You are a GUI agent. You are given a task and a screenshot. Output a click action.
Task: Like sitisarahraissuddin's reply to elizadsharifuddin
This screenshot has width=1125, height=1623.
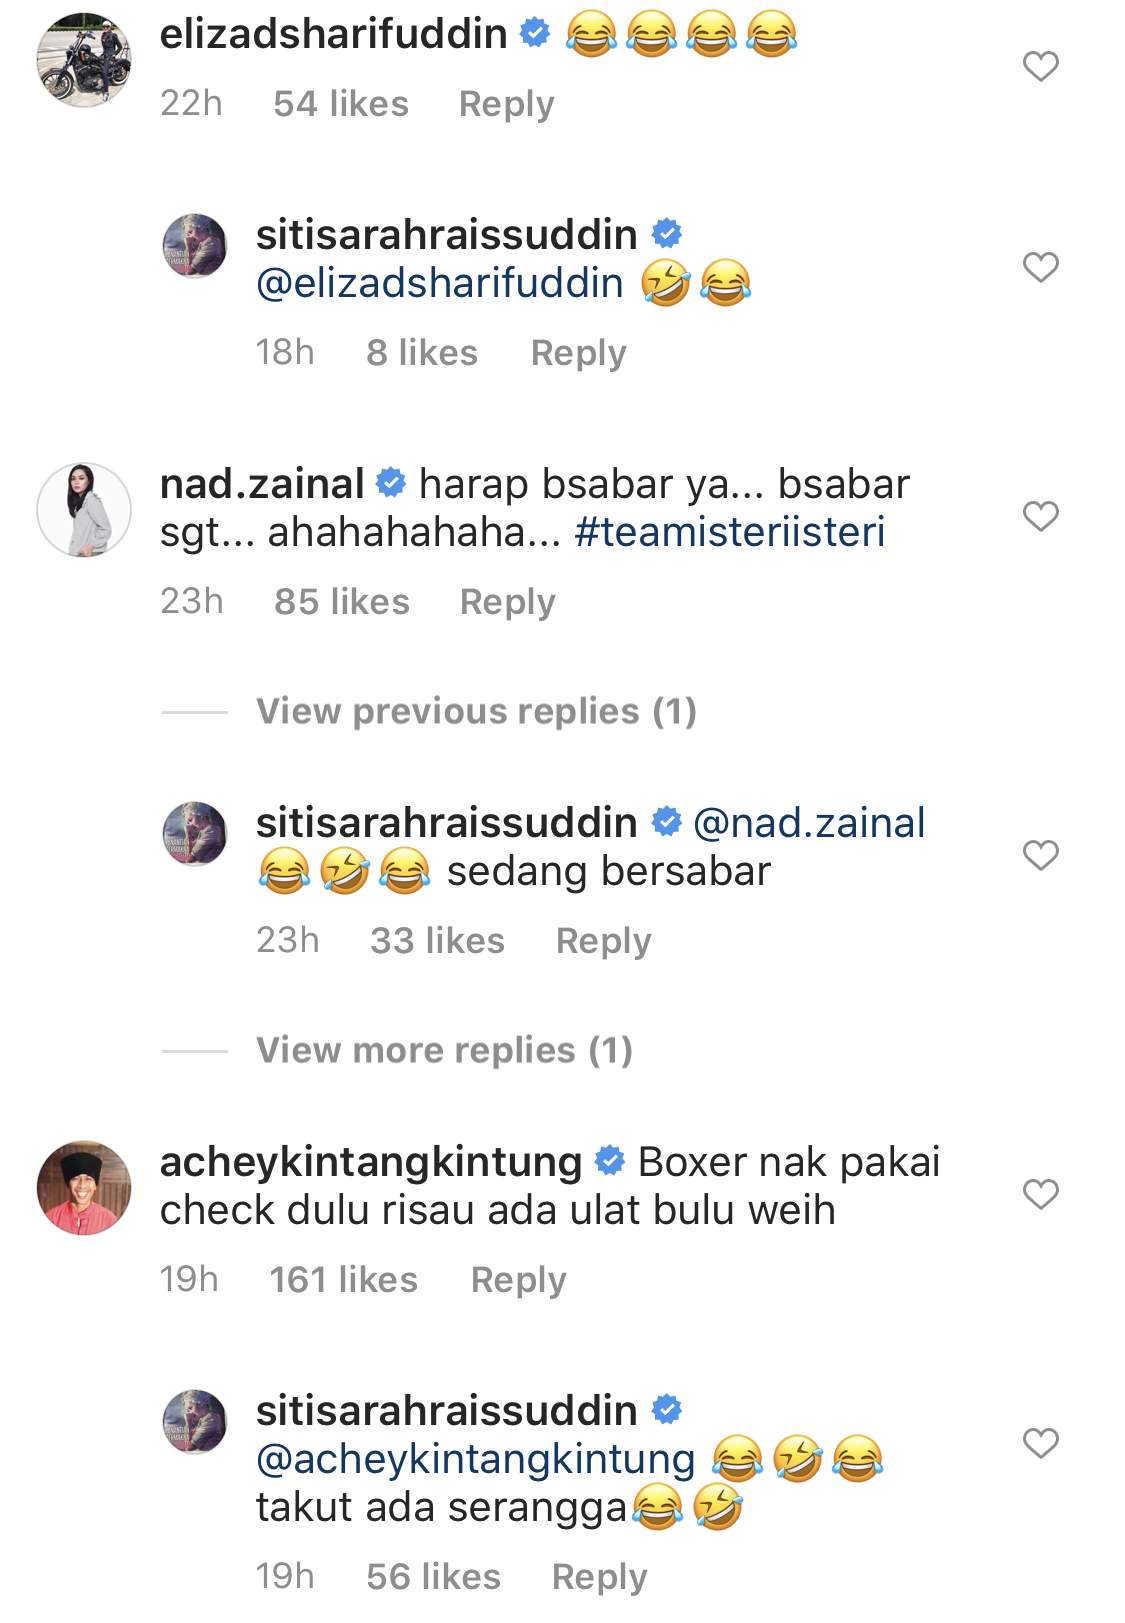point(1040,267)
